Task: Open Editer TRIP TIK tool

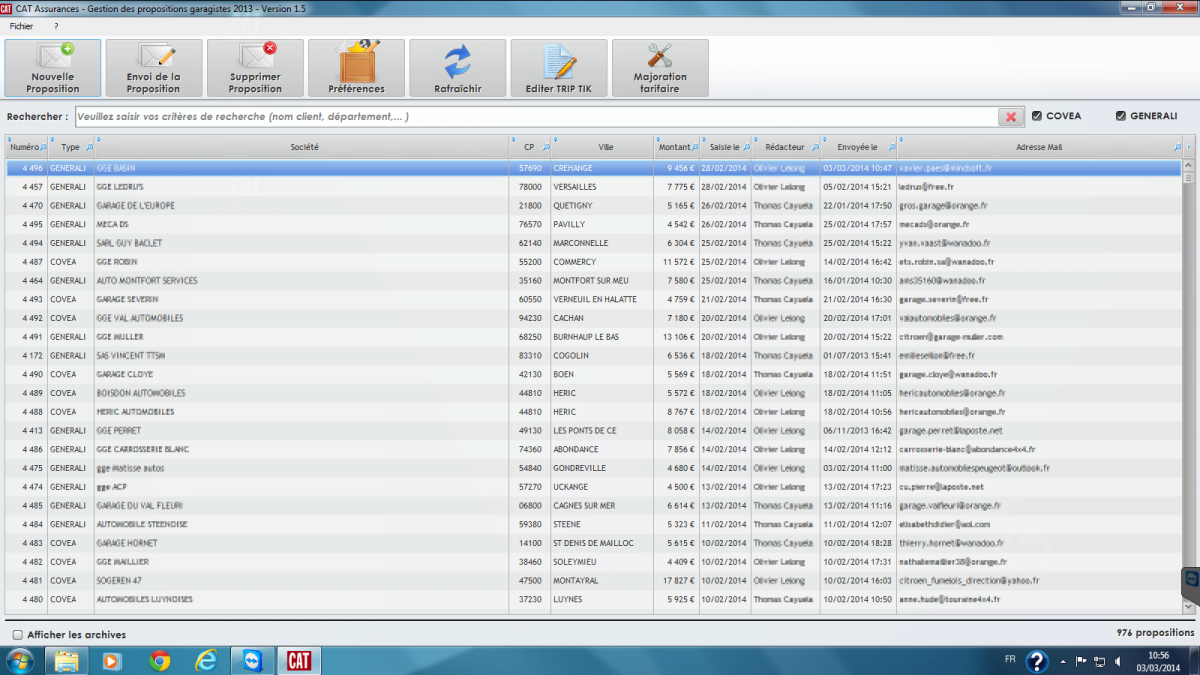Action: coord(559,68)
